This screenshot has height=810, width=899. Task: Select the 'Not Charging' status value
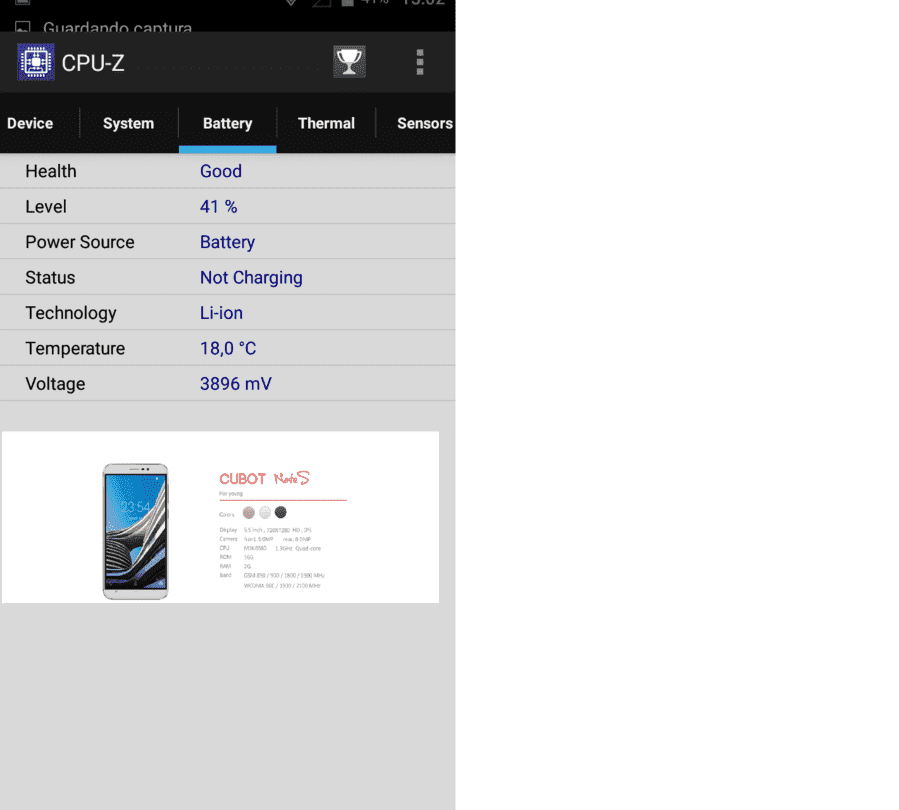coord(251,278)
